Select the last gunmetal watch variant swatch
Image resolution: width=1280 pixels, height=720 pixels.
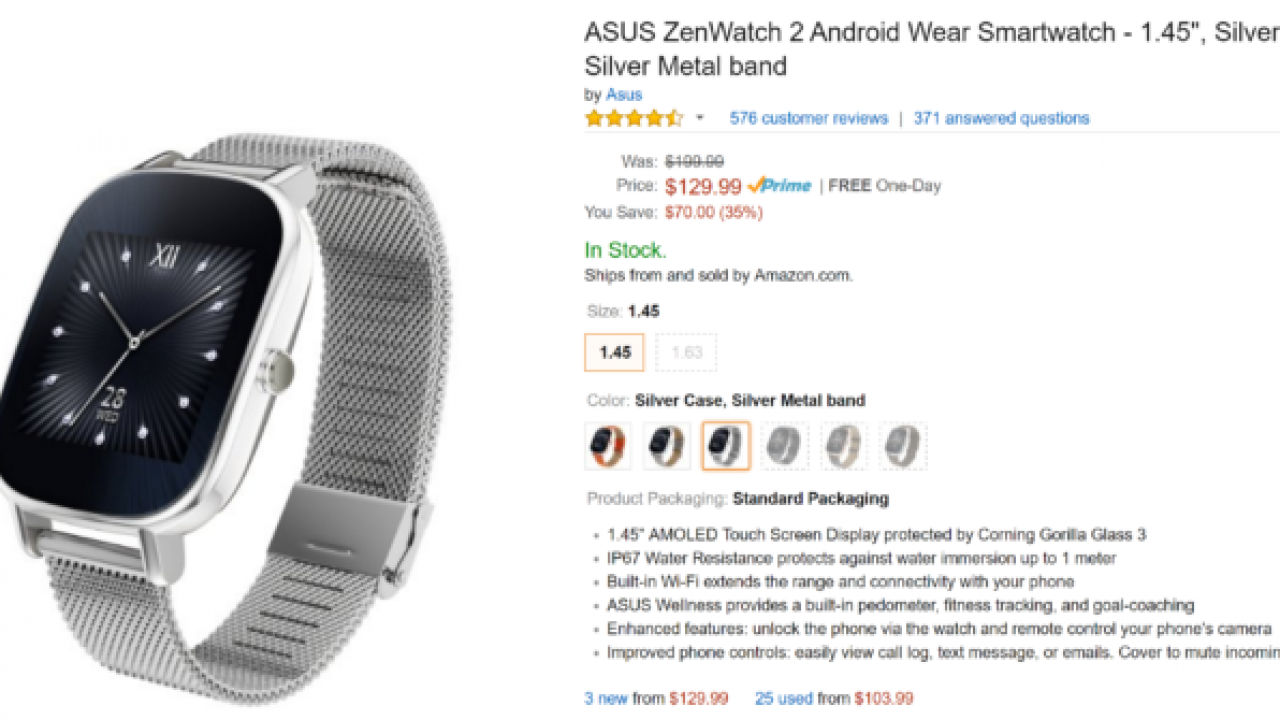pos(901,445)
